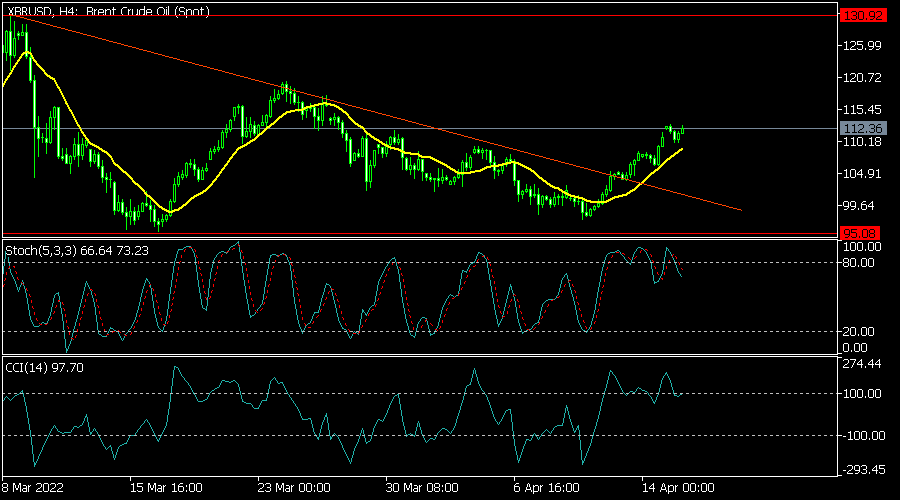This screenshot has height=500, width=900.
Task: Click the CCI -100.00 level label
Action: click(863, 436)
